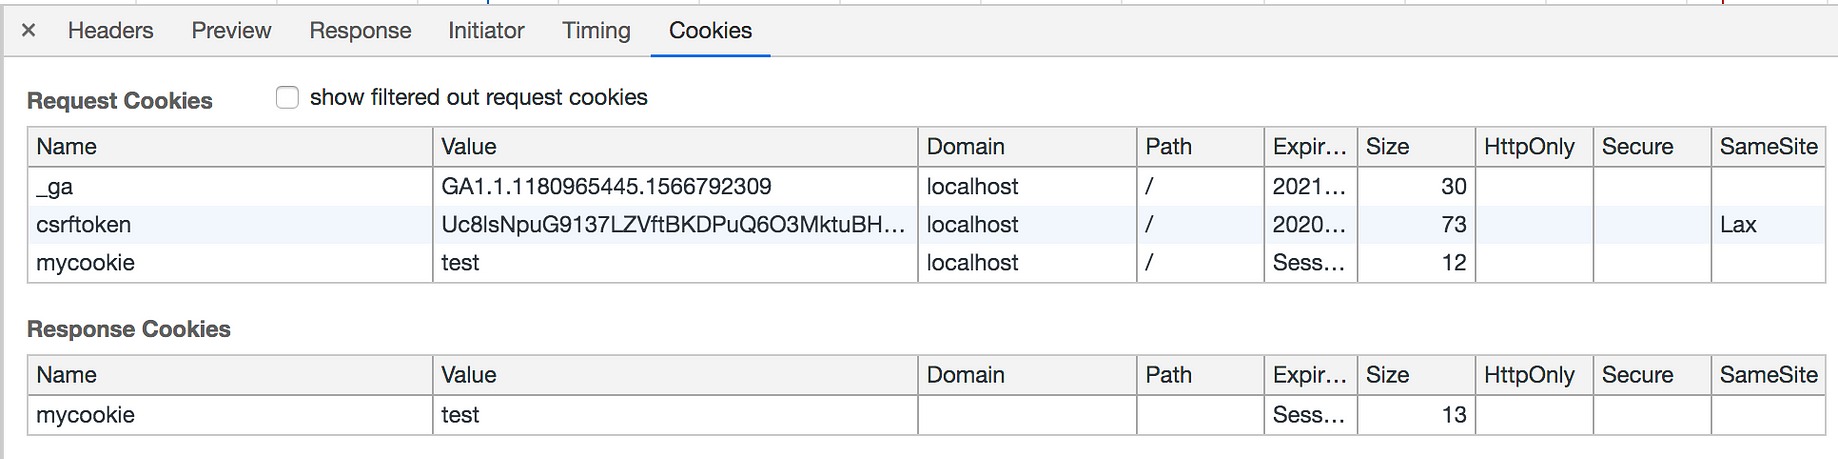Select the csrftoken cookie row
1838x459 pixels.
click(x=926, y=224)
